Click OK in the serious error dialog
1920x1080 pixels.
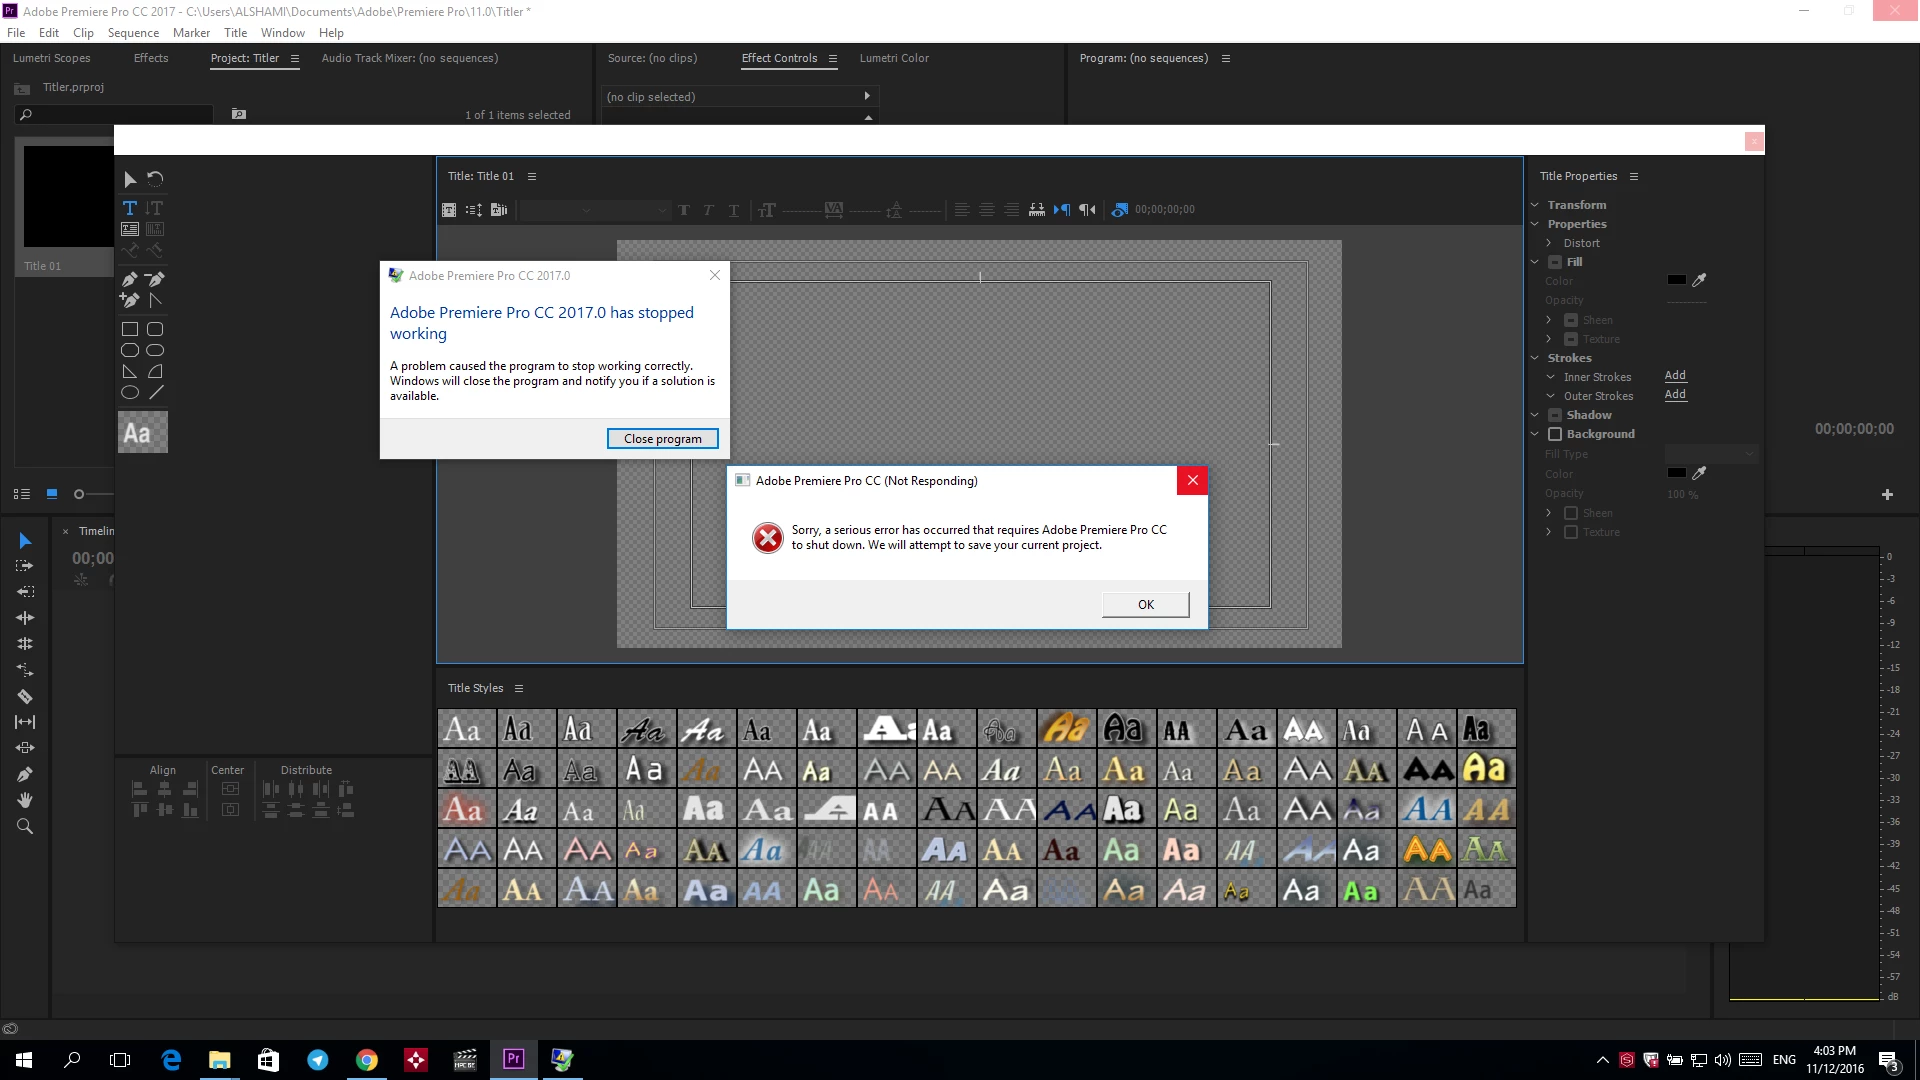click(1146, 605)
